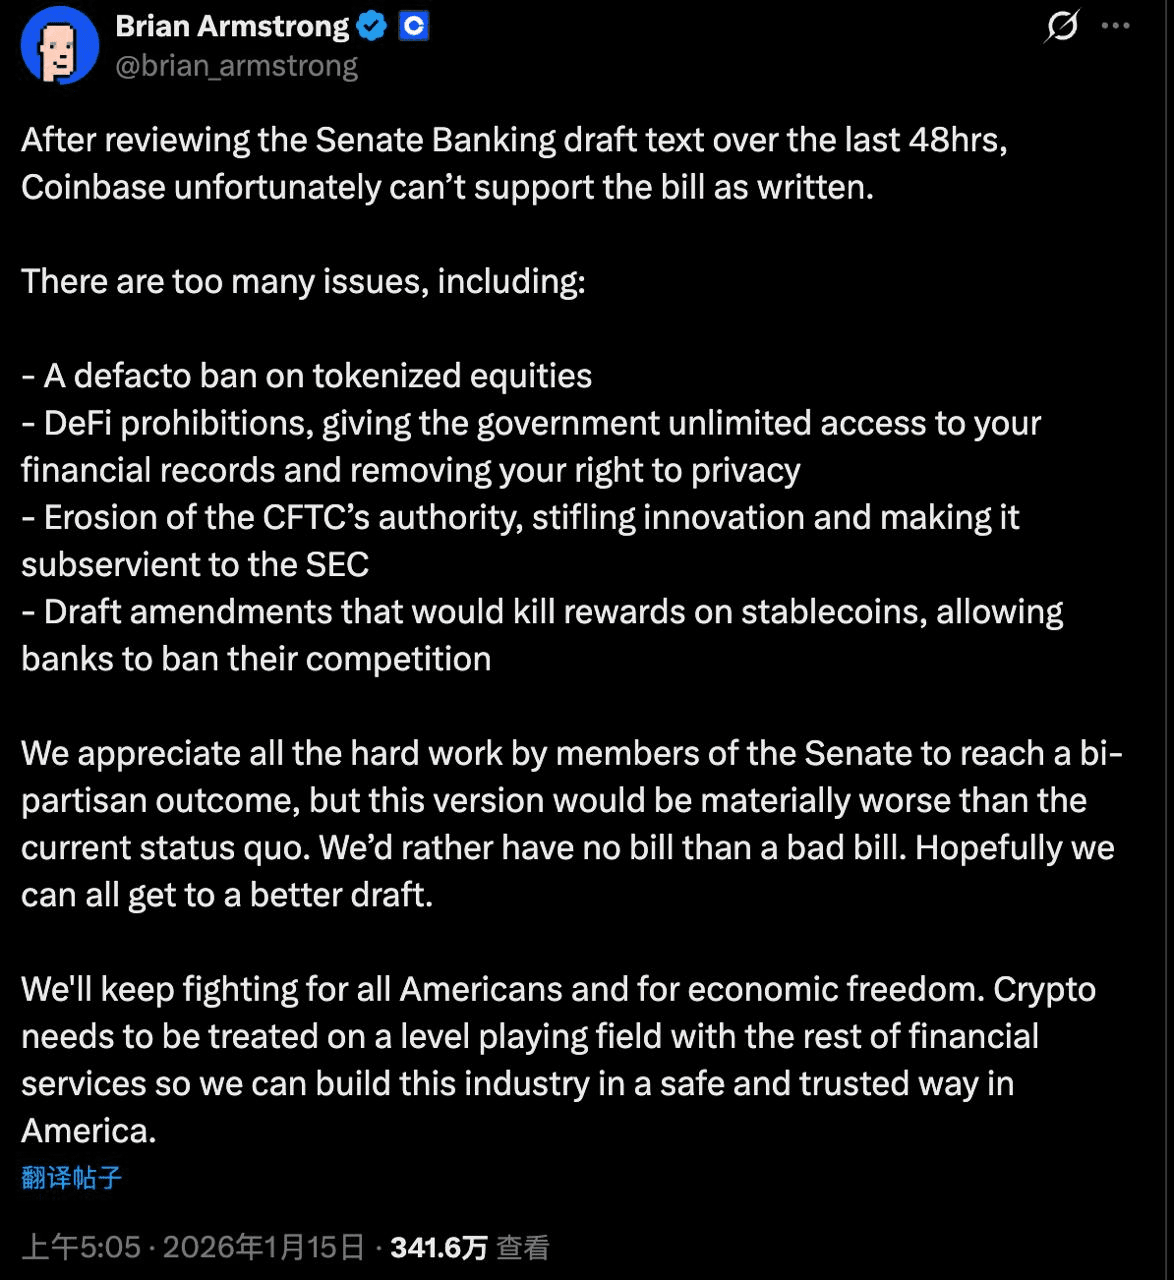This screenshot has width=1174, height=1280.
Task: Click Brian Armstrong's profile avatar
Action: coord(59,46)
